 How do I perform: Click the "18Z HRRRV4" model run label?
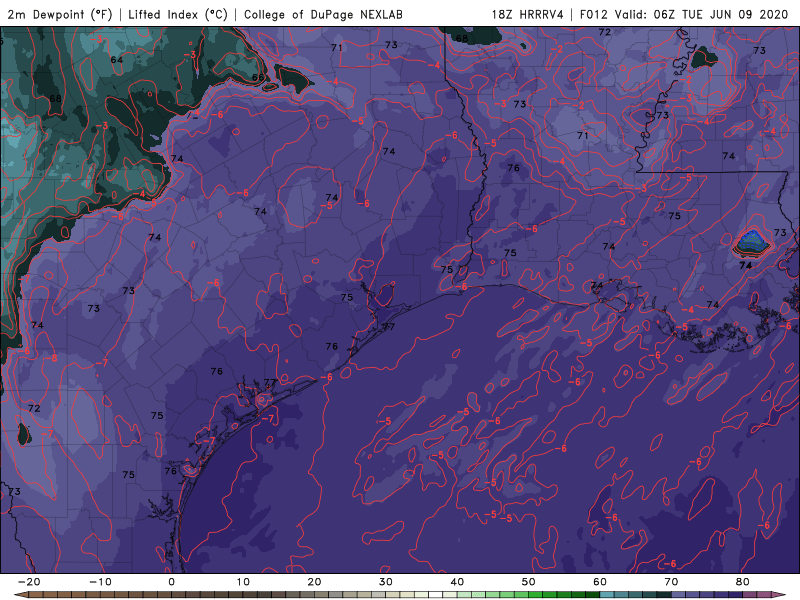527,14
